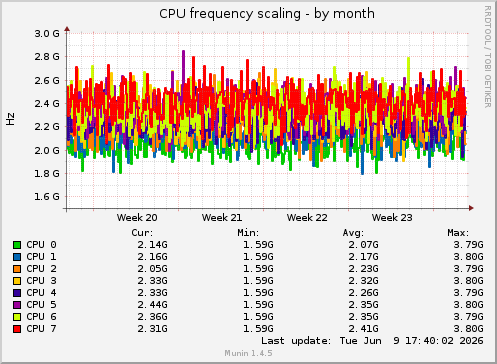
Task: Select the 'CPU 3' legend label
Action: pyautogui.click(x=41, y=281)
